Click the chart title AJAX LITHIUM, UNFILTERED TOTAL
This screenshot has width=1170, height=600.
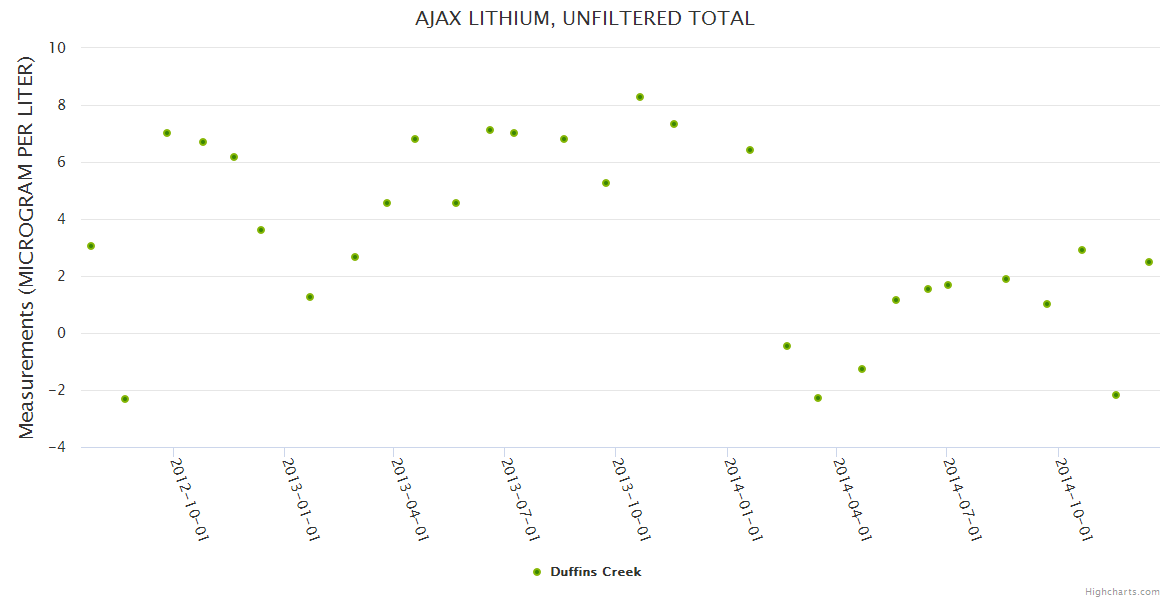pyautogui.click(x=585, y=19)
